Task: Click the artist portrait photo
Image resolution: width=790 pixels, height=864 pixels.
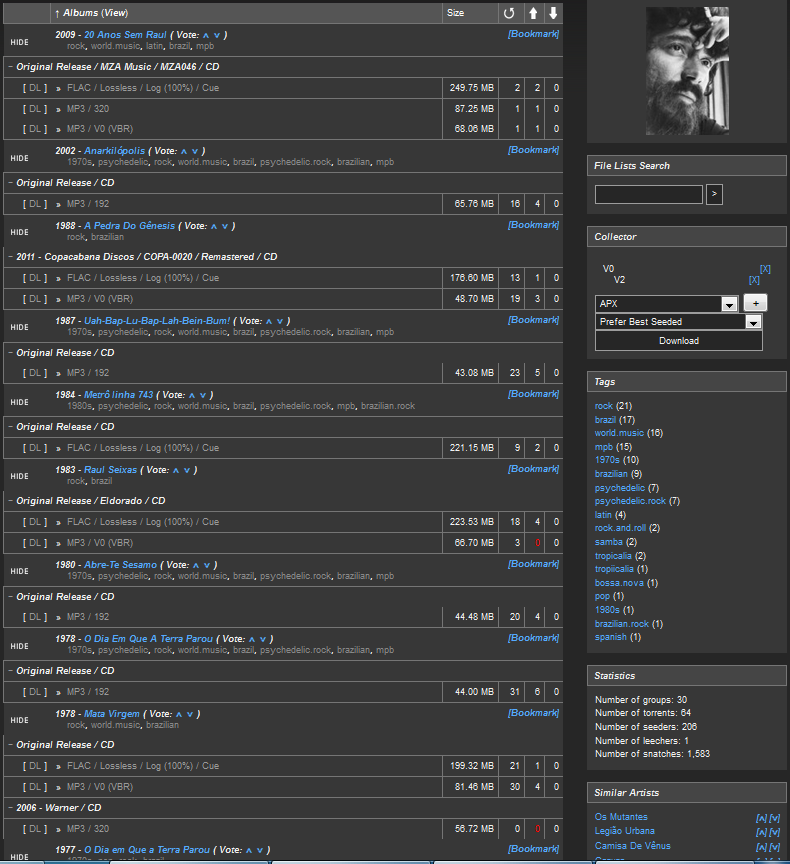Action: 687,71
